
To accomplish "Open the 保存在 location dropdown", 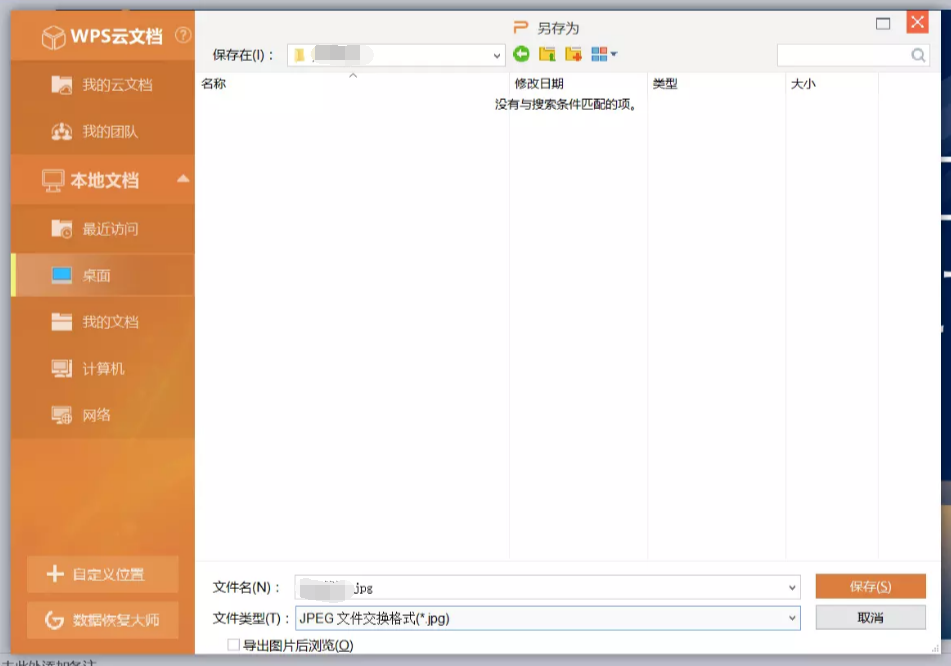I will click(495, 54).
